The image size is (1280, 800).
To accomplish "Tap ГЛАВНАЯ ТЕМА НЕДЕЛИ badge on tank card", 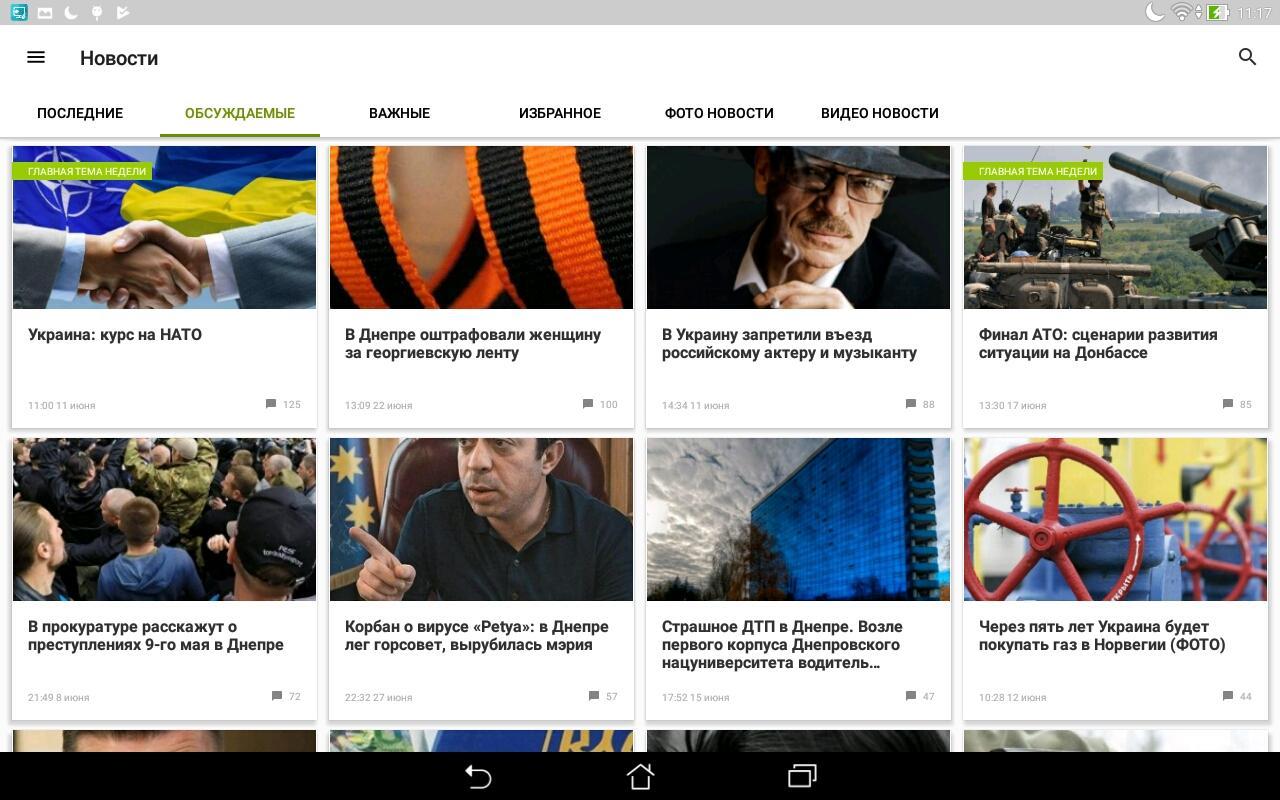I will [x=1034, y=171].
